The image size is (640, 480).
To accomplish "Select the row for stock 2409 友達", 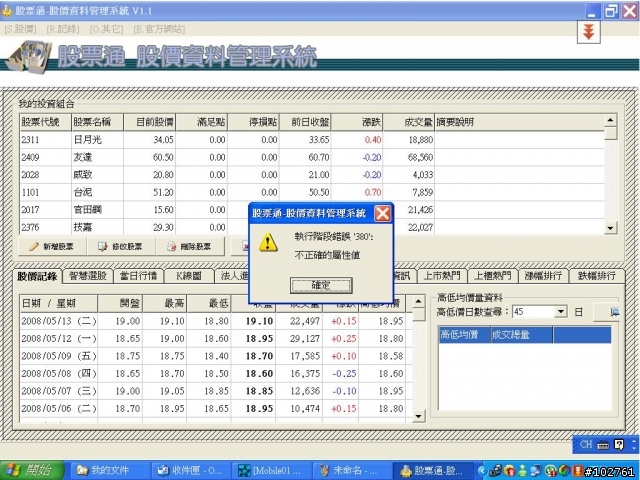I will pos(312,158).
